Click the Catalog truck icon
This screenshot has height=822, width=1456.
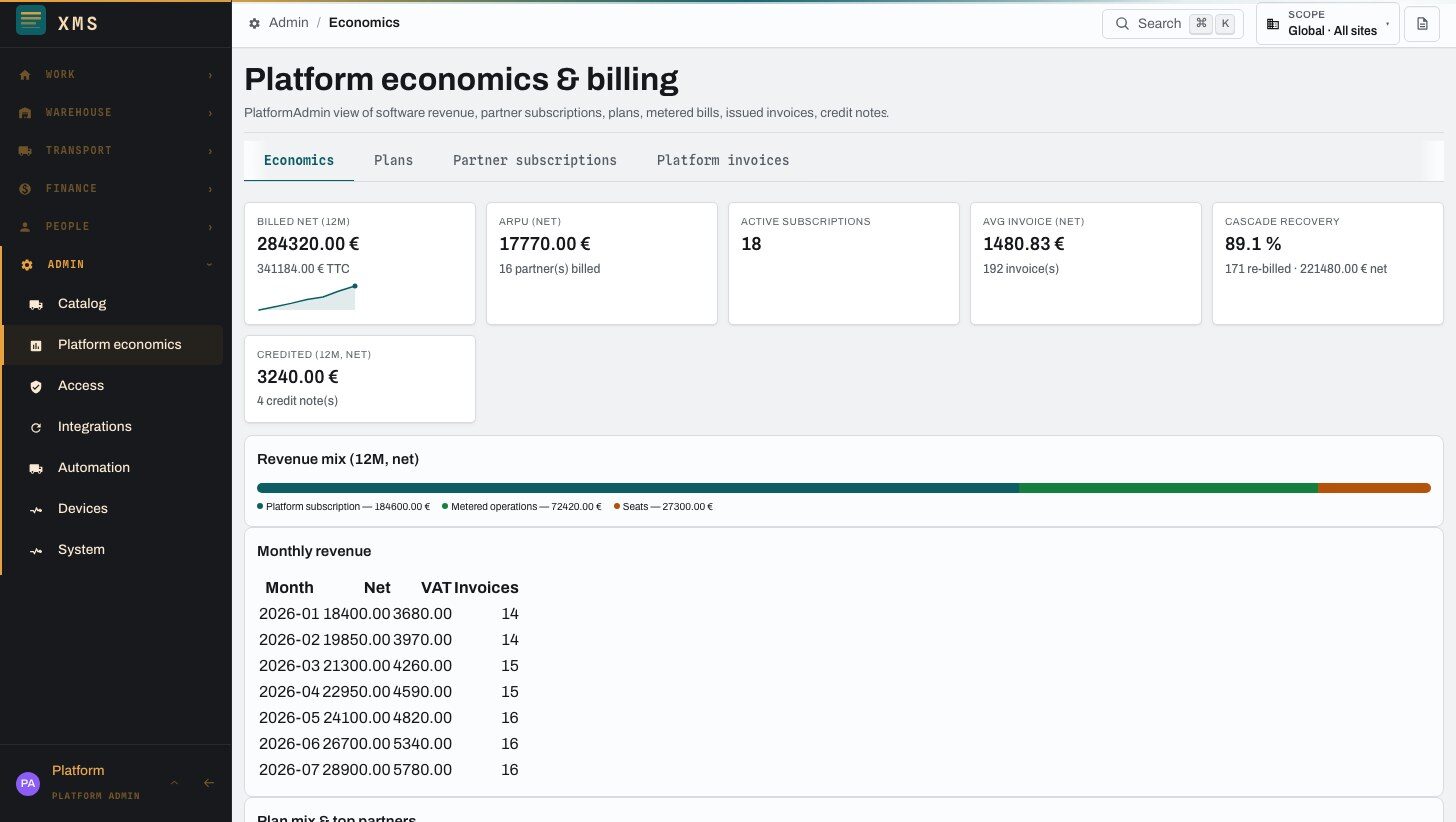click(x=36, y=304)
